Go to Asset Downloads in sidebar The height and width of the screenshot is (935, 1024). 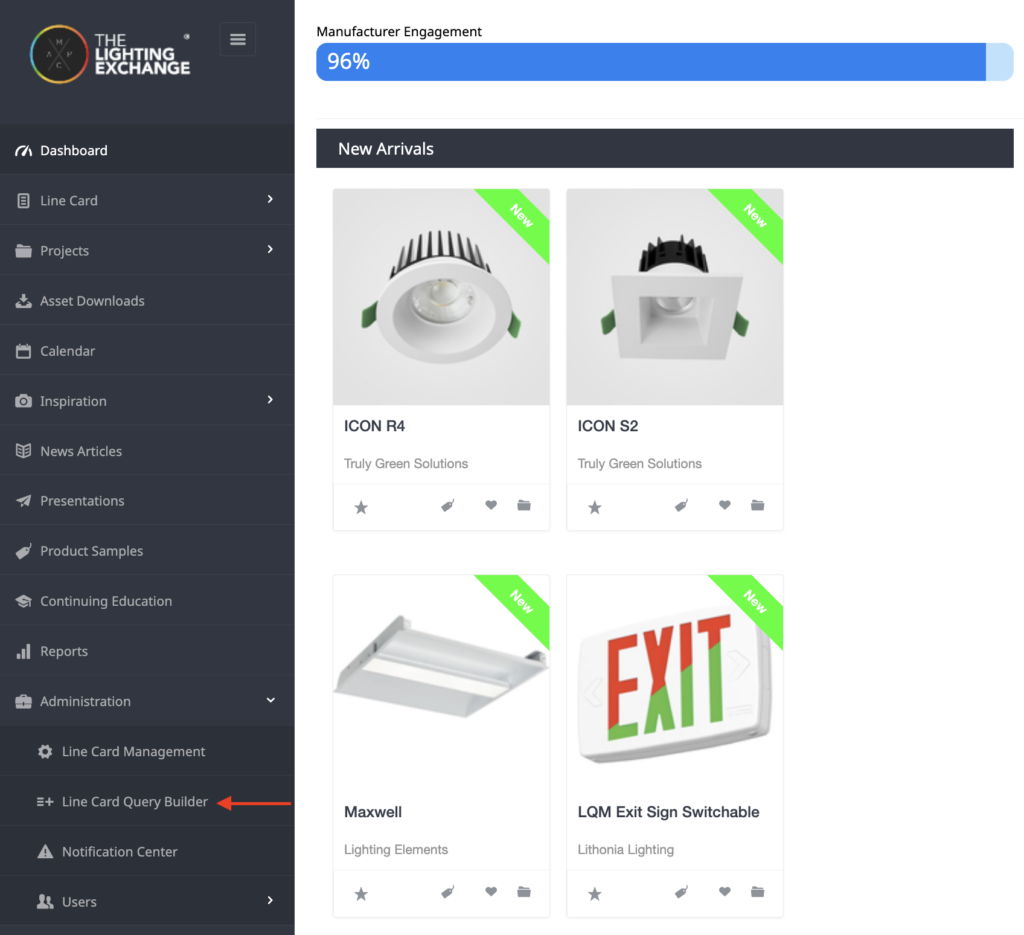pyautogui.click(x=92, y=300)
